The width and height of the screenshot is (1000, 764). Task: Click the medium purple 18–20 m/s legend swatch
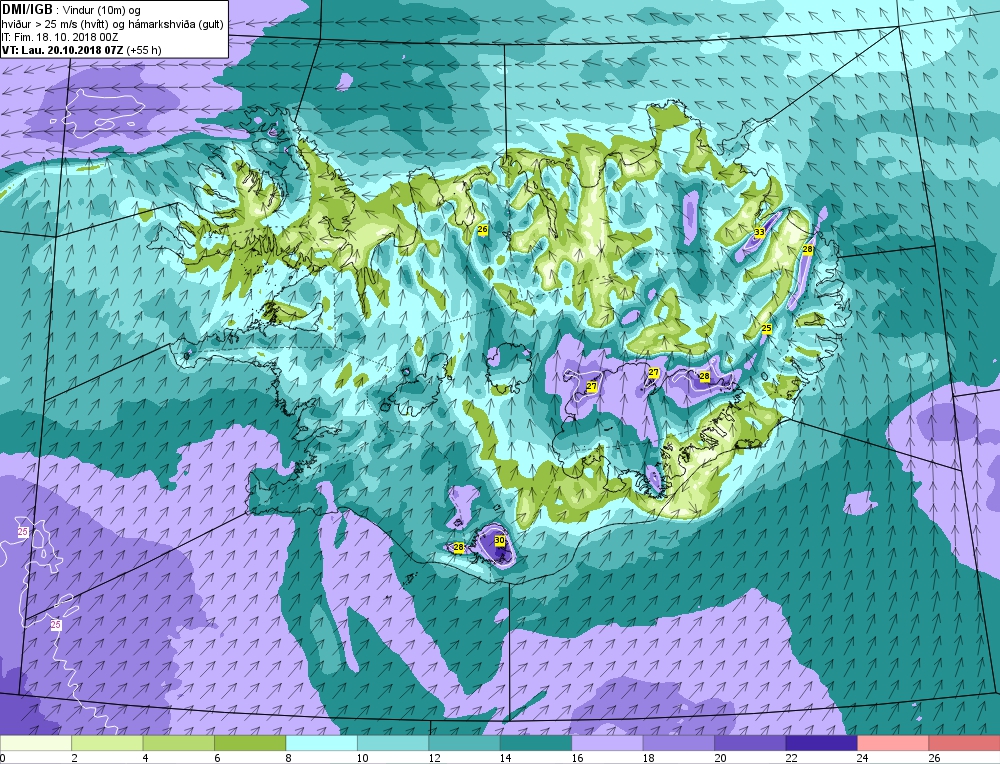(679, 743)
